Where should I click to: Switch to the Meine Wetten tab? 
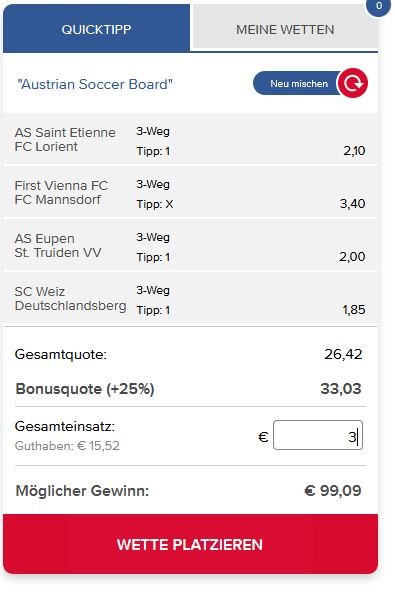point(285,29)
